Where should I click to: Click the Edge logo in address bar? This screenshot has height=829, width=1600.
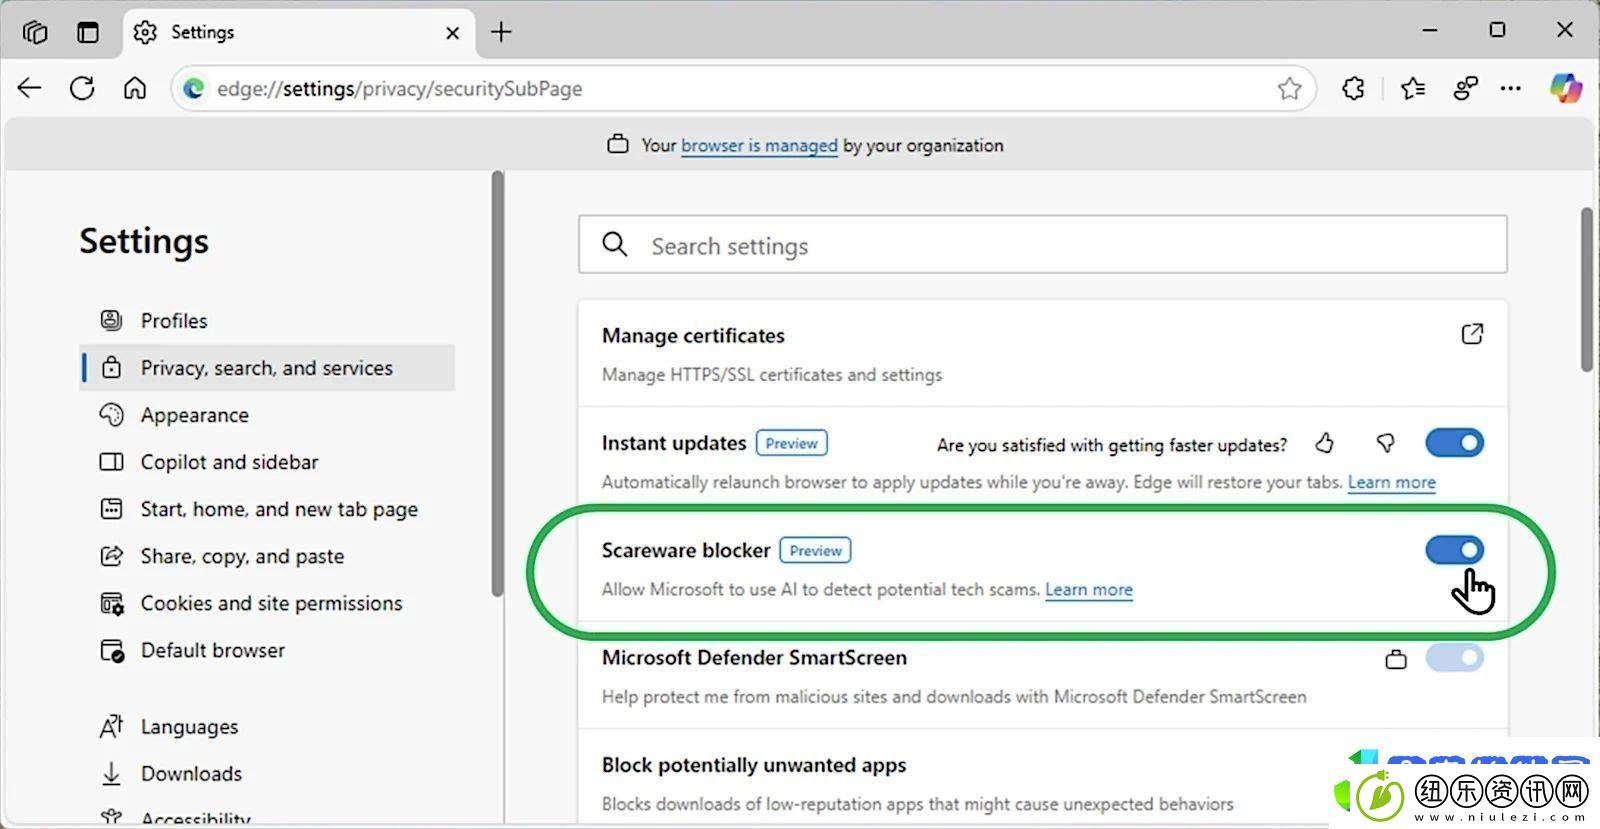pos(194,89)
